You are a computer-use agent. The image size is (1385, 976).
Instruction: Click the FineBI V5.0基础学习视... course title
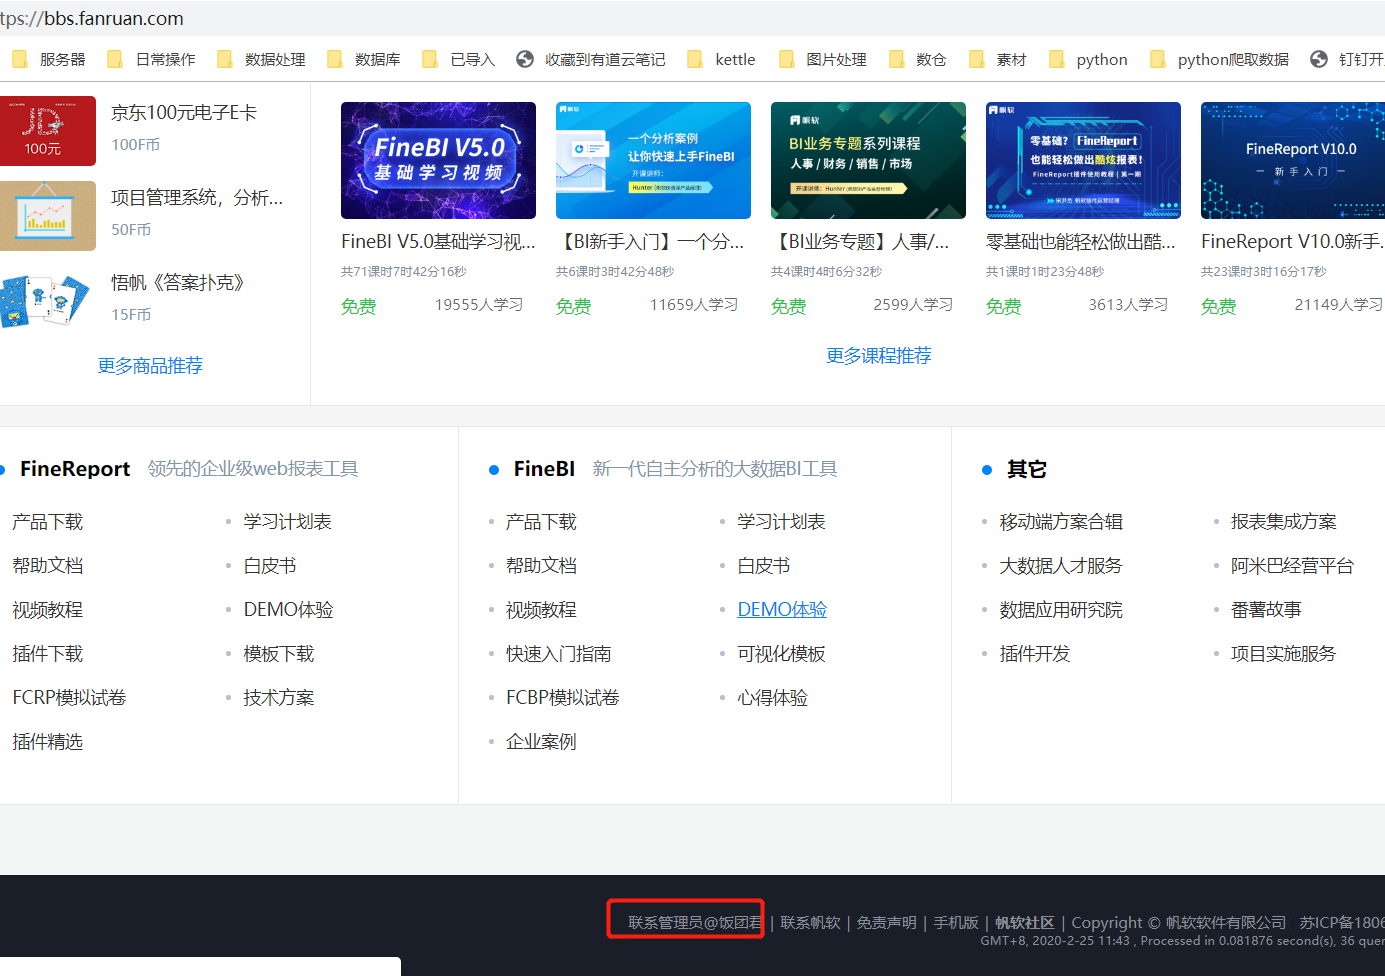438,242
